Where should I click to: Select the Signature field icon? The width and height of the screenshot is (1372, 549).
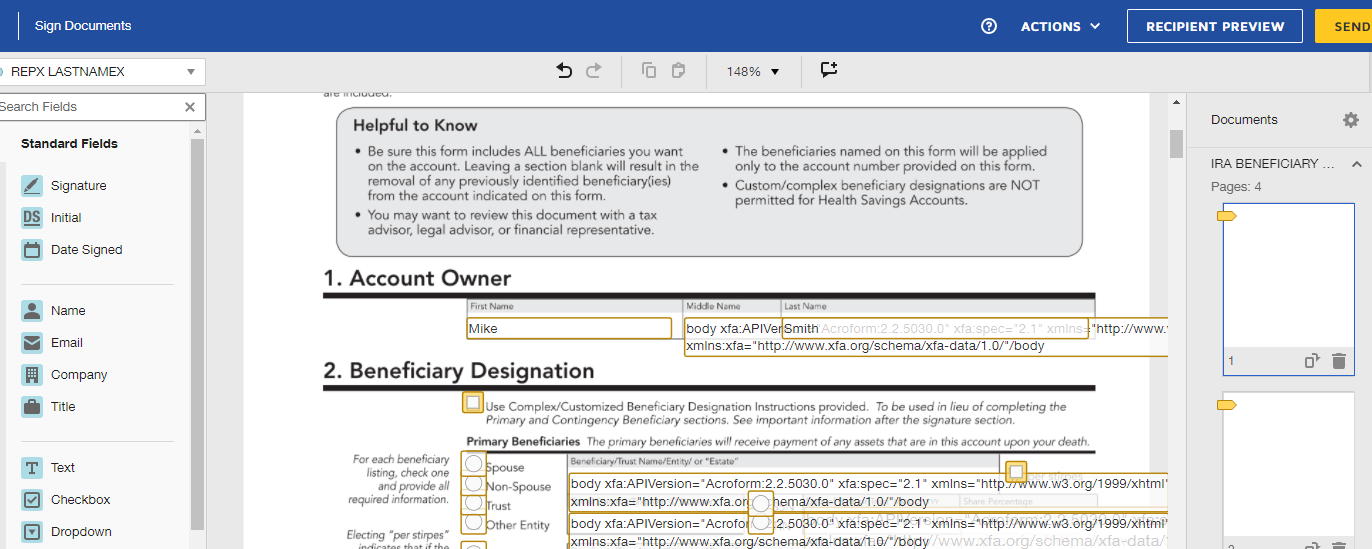point(32,186)
